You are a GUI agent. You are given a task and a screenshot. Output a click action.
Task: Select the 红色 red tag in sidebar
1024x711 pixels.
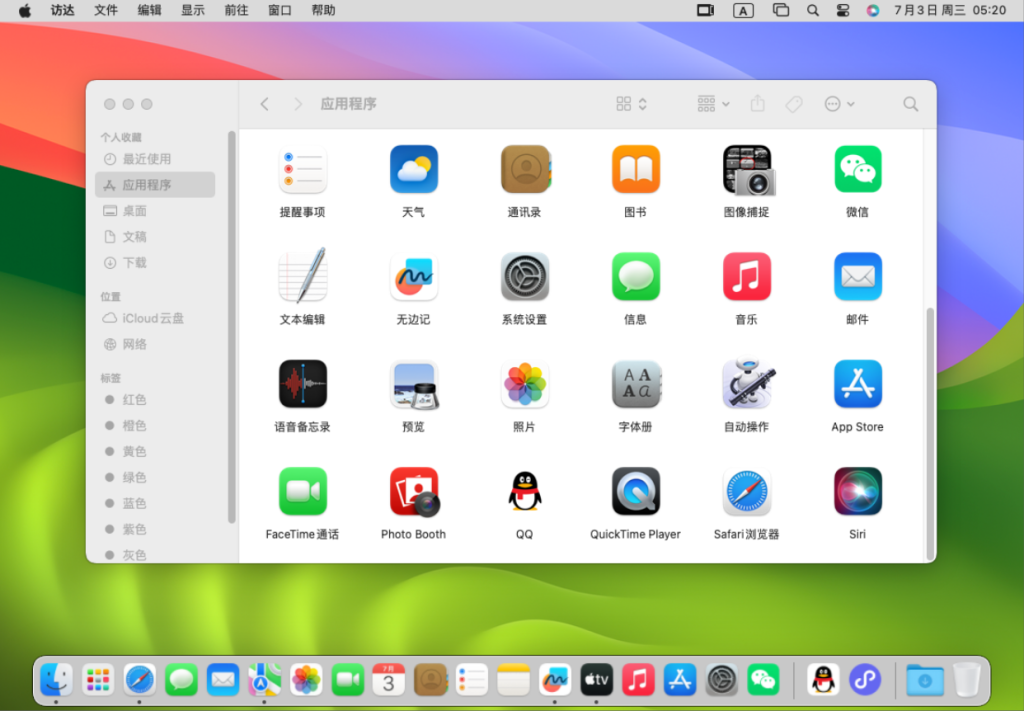pos(134,400)
